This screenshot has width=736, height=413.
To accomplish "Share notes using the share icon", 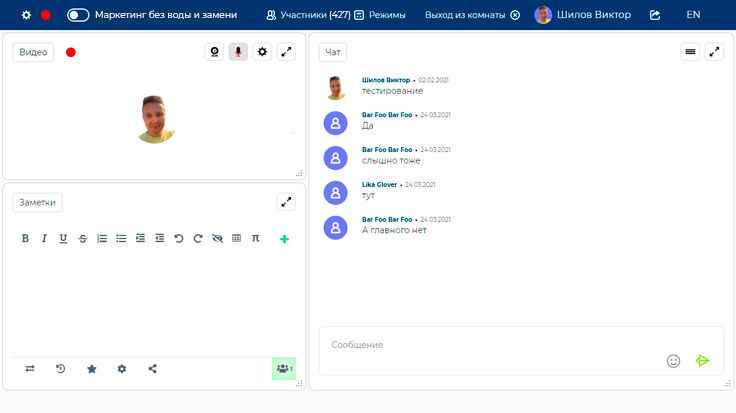I will point(152,369).
